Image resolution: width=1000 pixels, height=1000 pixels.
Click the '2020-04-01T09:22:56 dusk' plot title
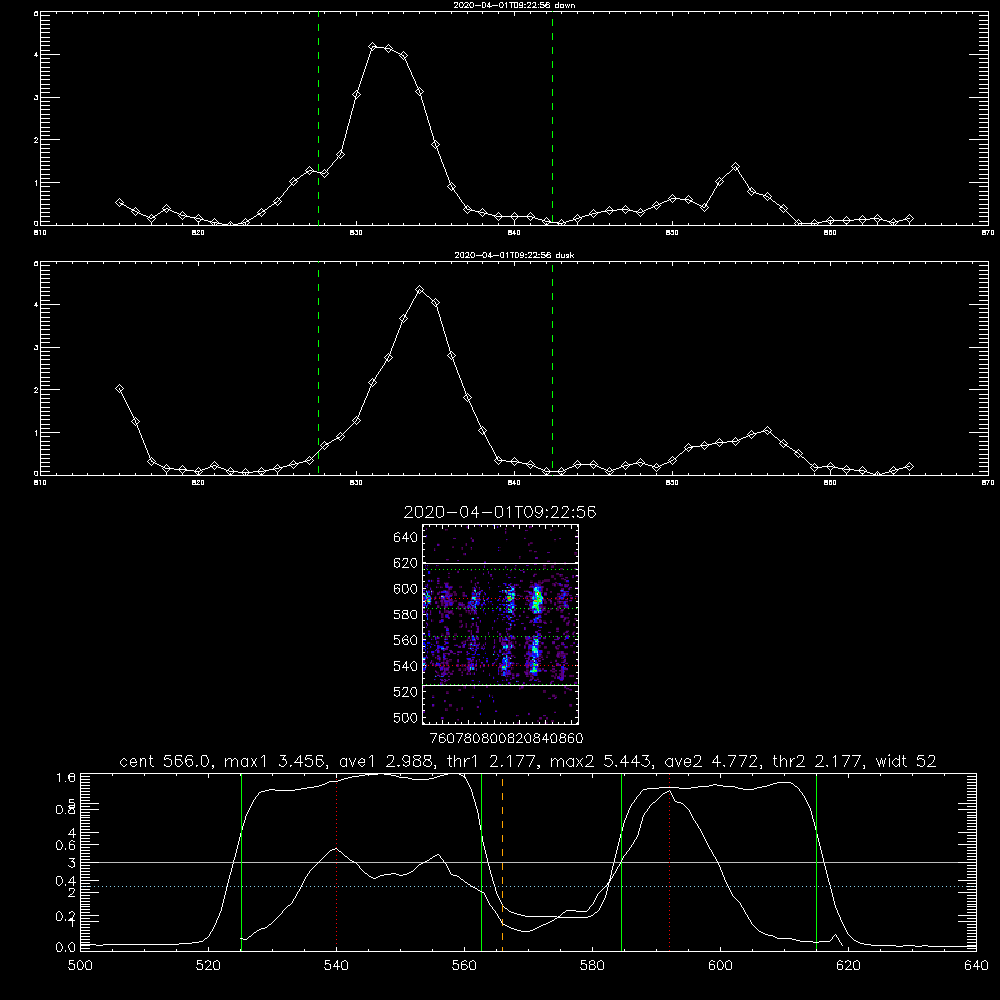(x=514, y=255)
